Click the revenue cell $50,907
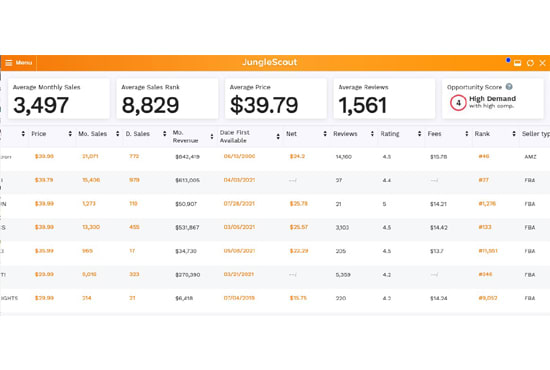 click(186, 204)
